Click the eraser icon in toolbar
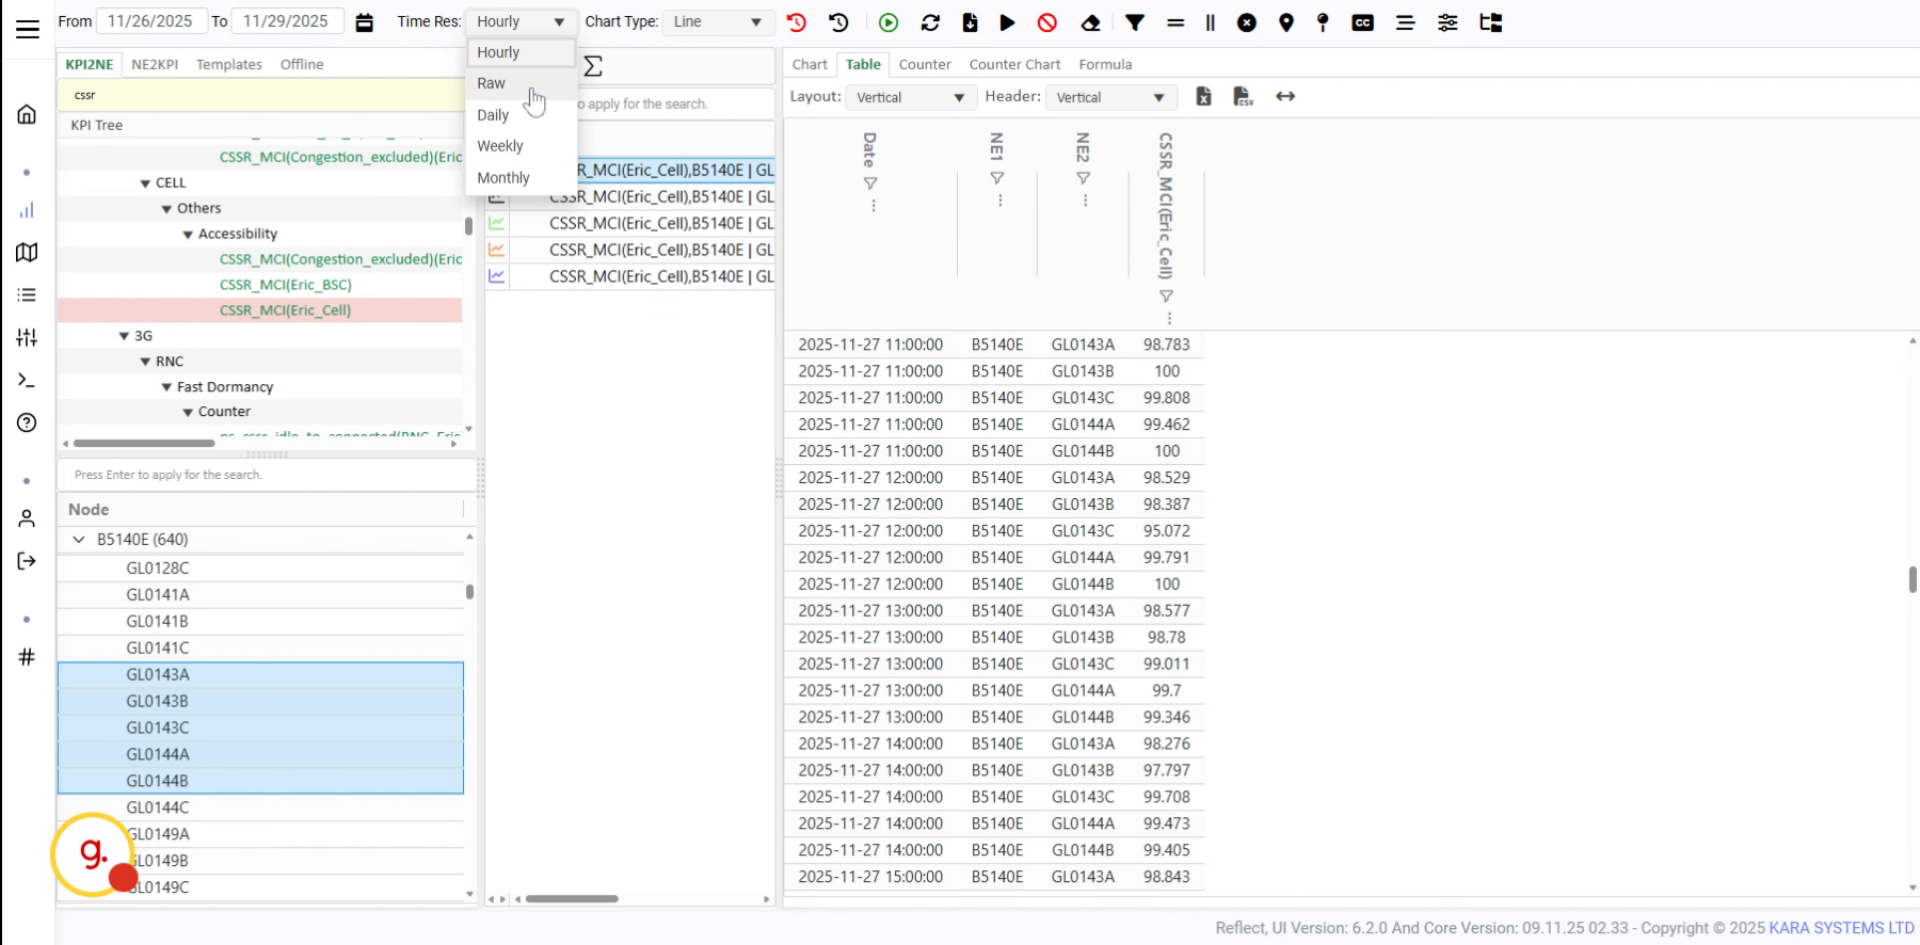Screen dimensions: 1920x945 click(1091, 22)
